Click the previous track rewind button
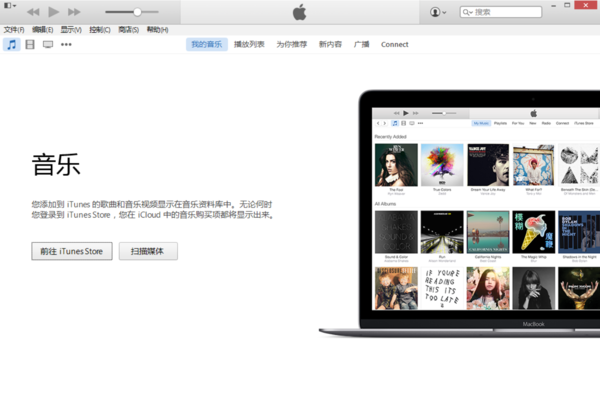The height and width of the screenshot is (395, 600). [33, 12]
